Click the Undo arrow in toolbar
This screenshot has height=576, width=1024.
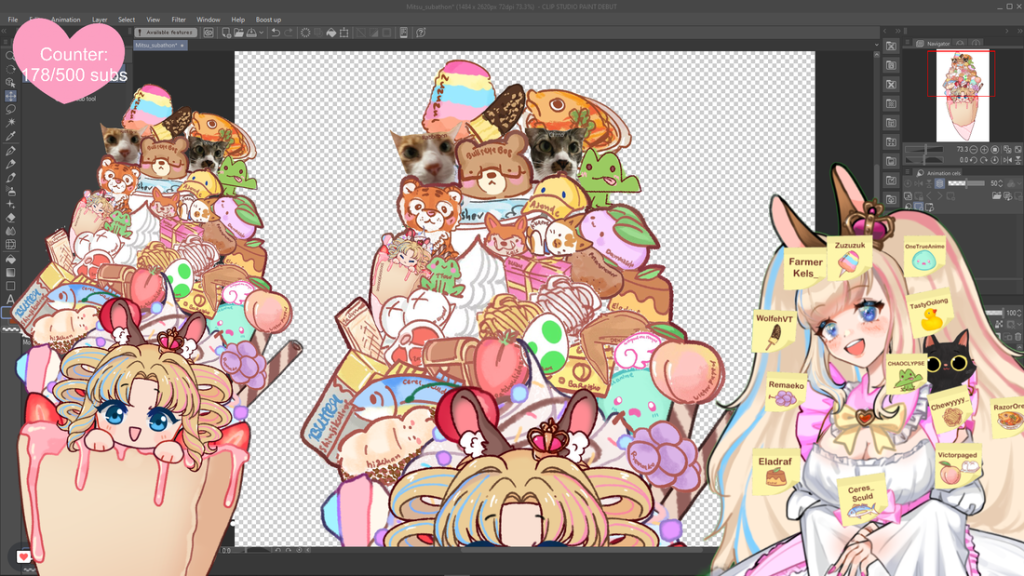pos(274,32)
